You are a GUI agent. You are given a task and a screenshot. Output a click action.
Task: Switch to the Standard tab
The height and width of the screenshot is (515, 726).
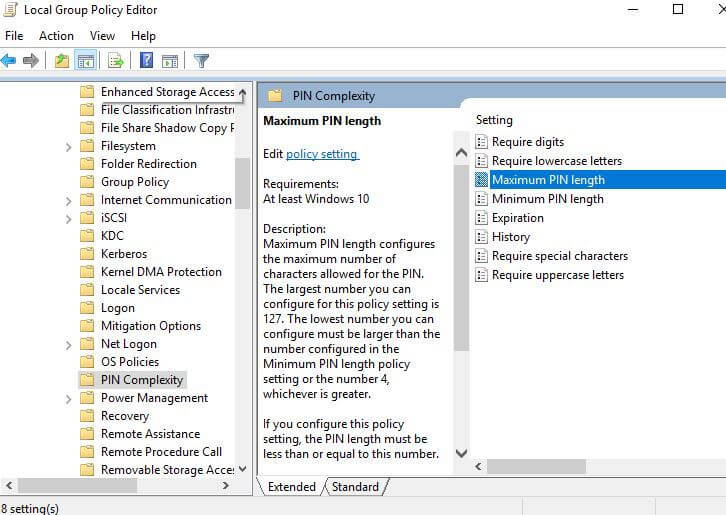click(x=355, y=487)
